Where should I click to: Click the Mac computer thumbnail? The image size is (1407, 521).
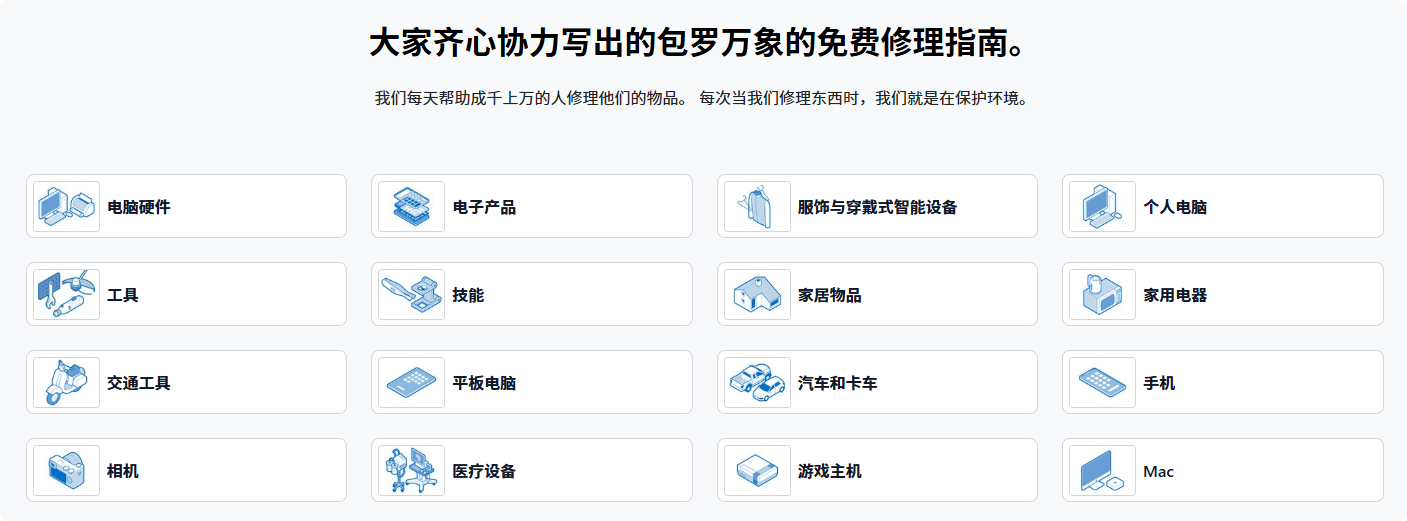coord(1102,471)
